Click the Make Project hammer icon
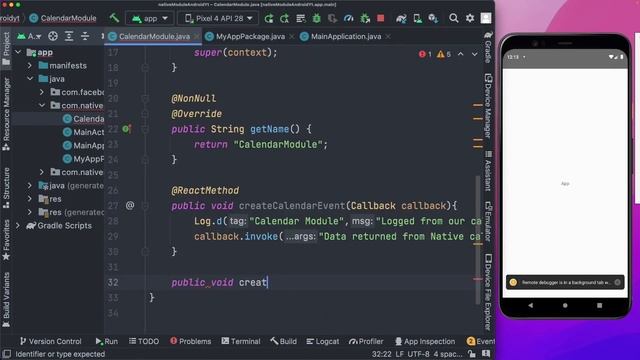Viewport: 640px width, 360px height. (114, 18)
